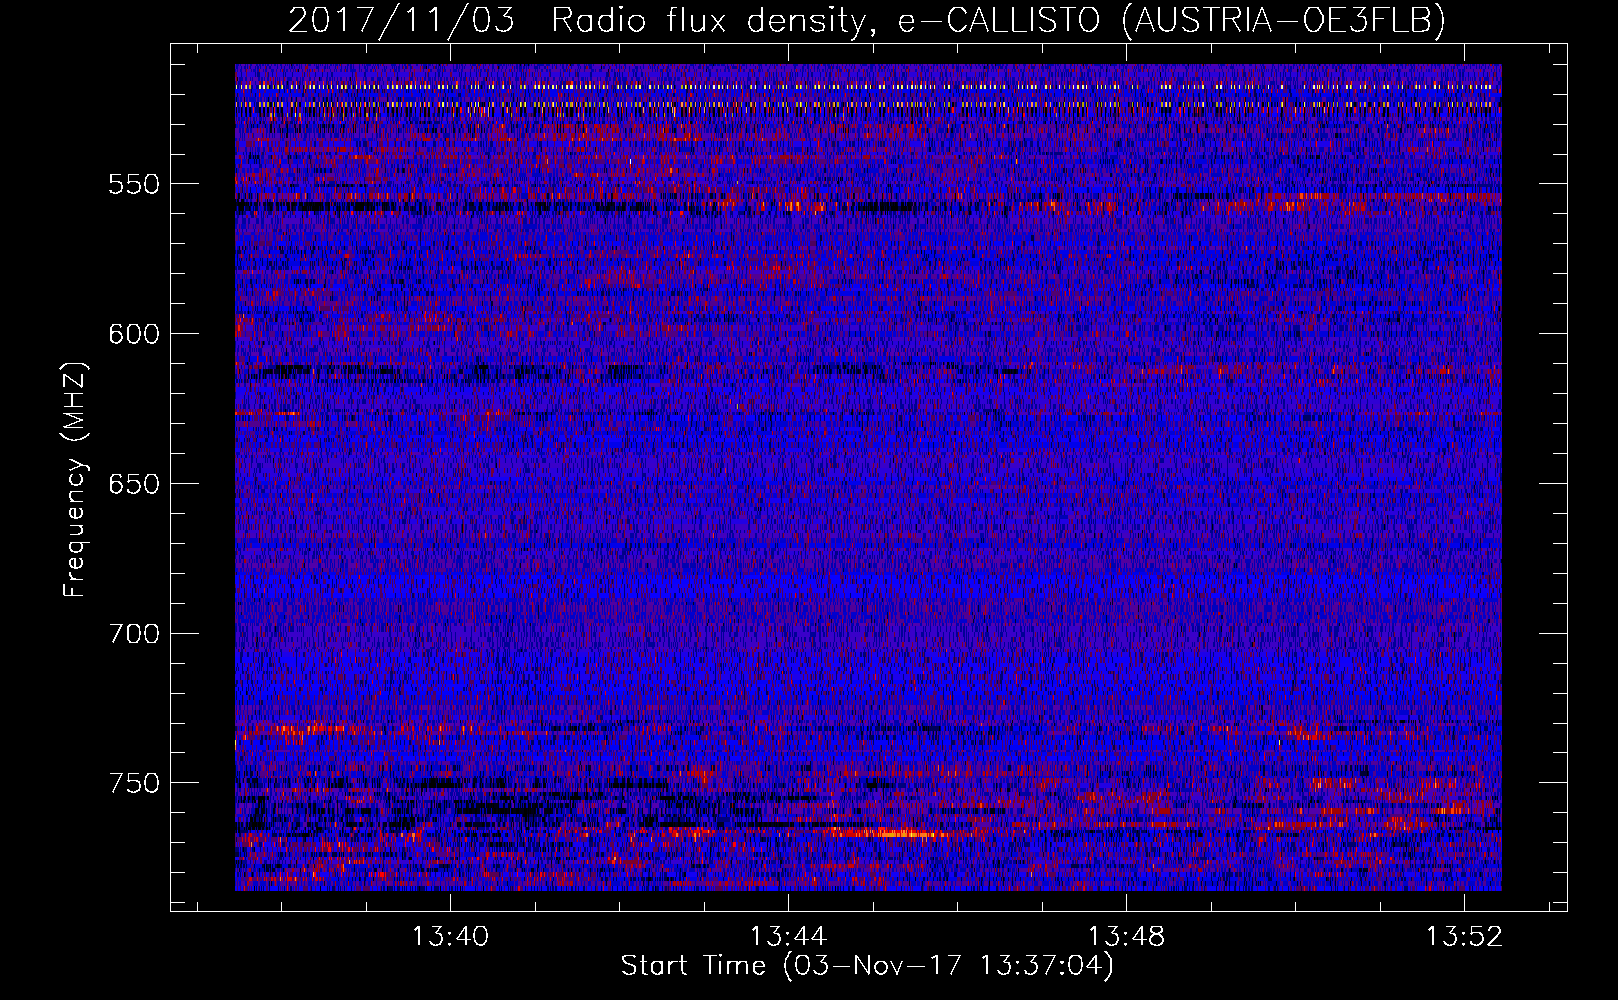Image resolution: width=1618 pixels, height=1000 pixels.
Task: Click the 13:48 time tick label
Action: pyautogui.click(x=1127, y=937)
